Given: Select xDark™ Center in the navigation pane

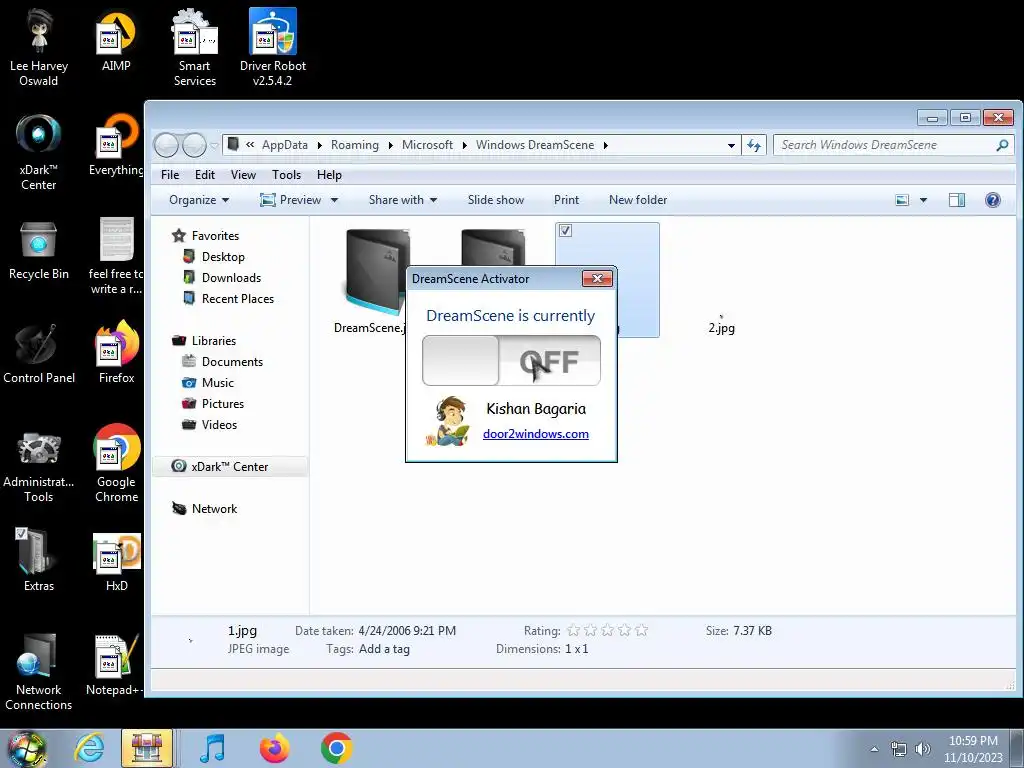Looking at the screenshot, I should click(x=229, y=466).
